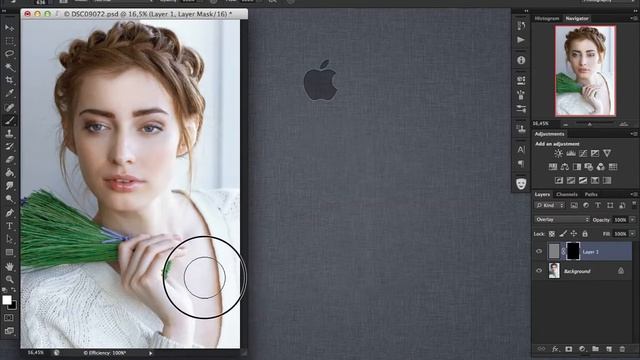
Task: Toggle link between Layer 1 and mask
Action: (x=563, y=251)
